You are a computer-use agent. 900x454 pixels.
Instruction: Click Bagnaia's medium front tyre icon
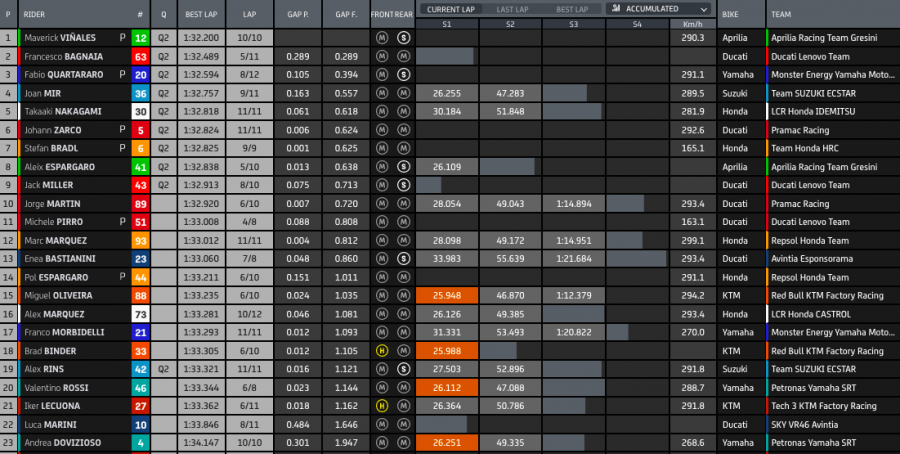381,56
